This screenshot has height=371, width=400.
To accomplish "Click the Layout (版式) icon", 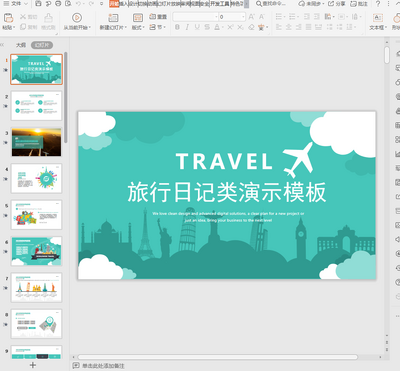I will tap(138, 18).
